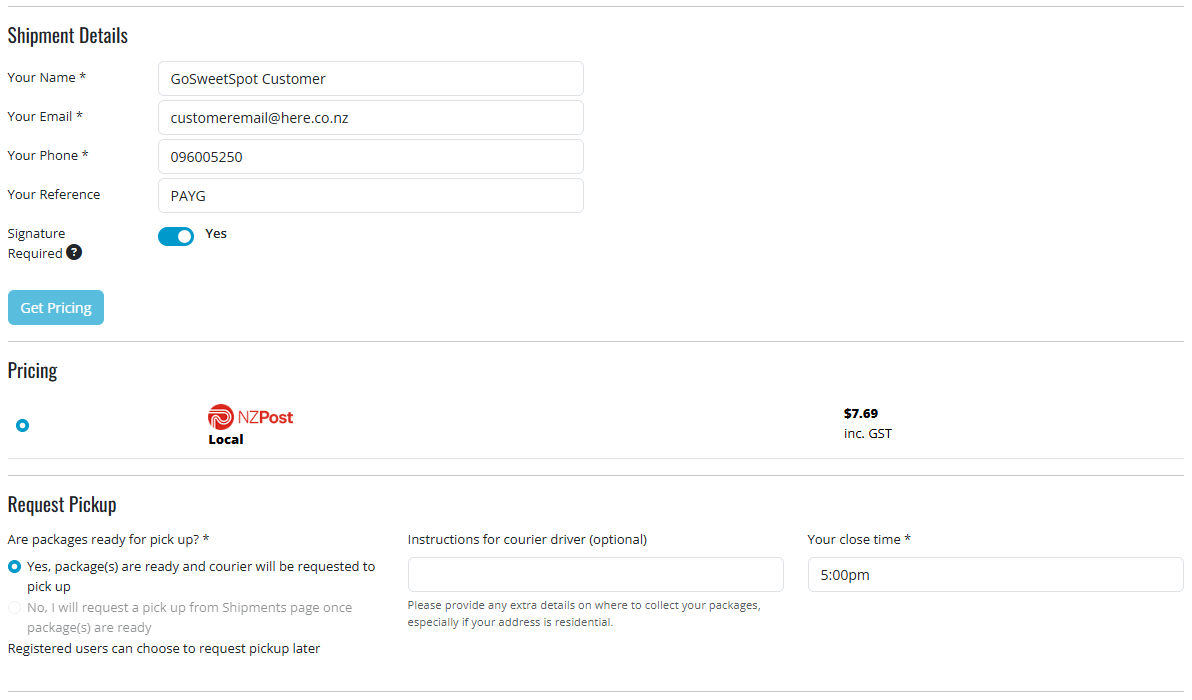
Task: Click the 'Yes' label beside the toggle
Action: (216, 233)
